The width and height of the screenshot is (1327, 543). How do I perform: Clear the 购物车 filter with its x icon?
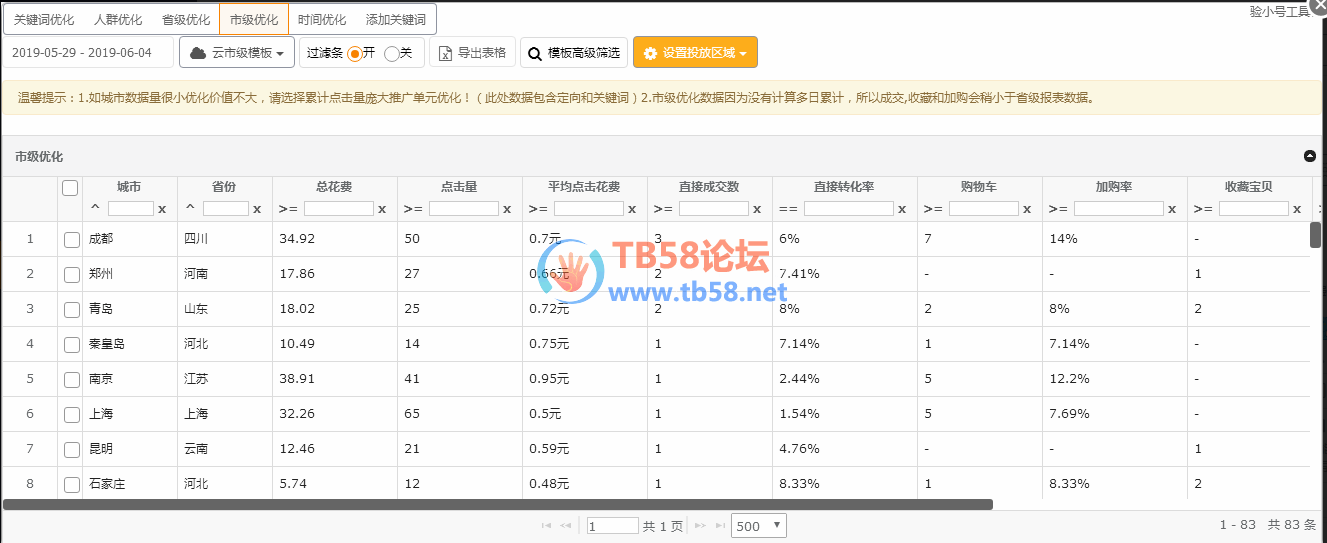[x=1027, y=209]
